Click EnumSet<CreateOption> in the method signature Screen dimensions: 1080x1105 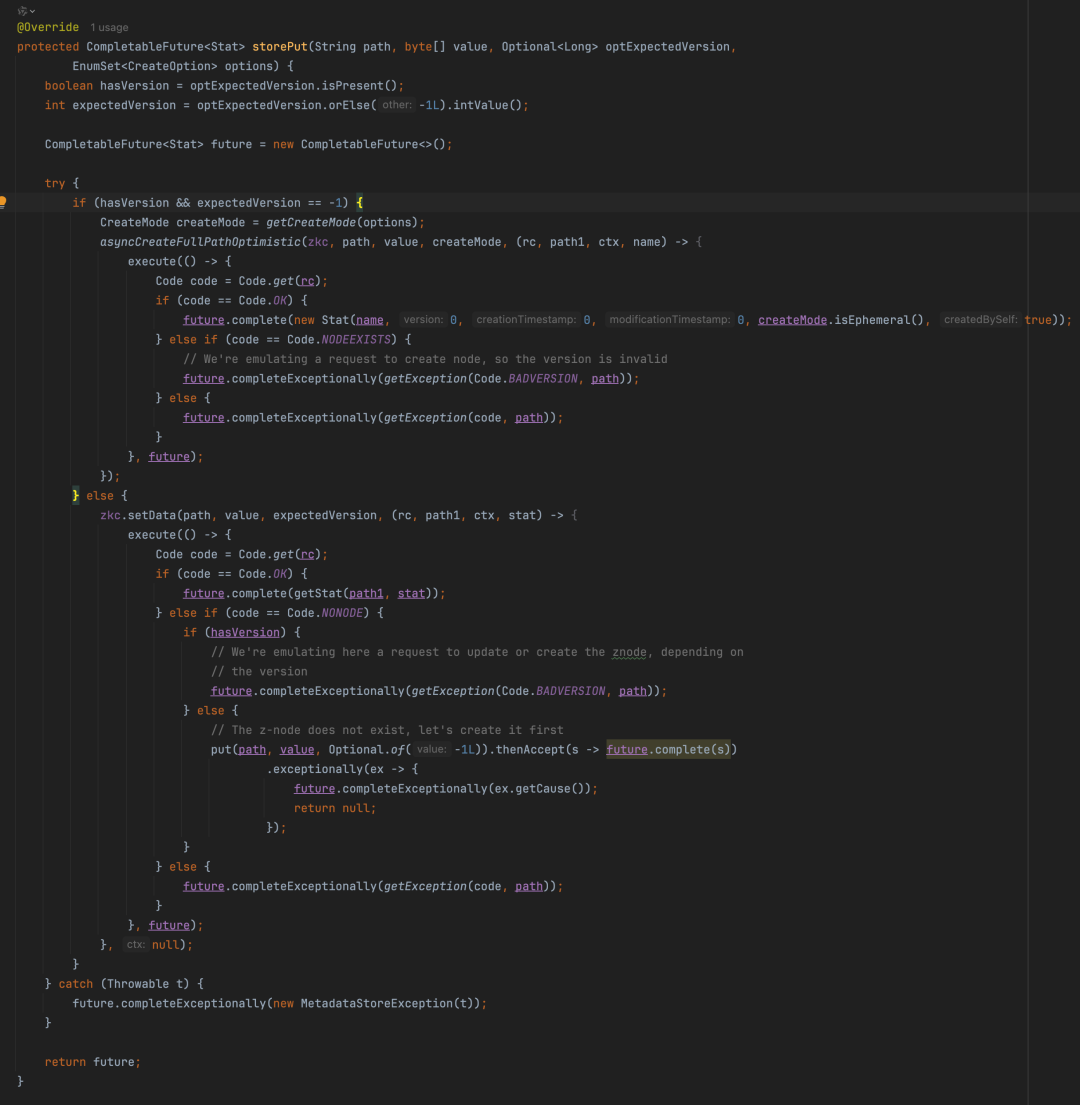[145, 66]
